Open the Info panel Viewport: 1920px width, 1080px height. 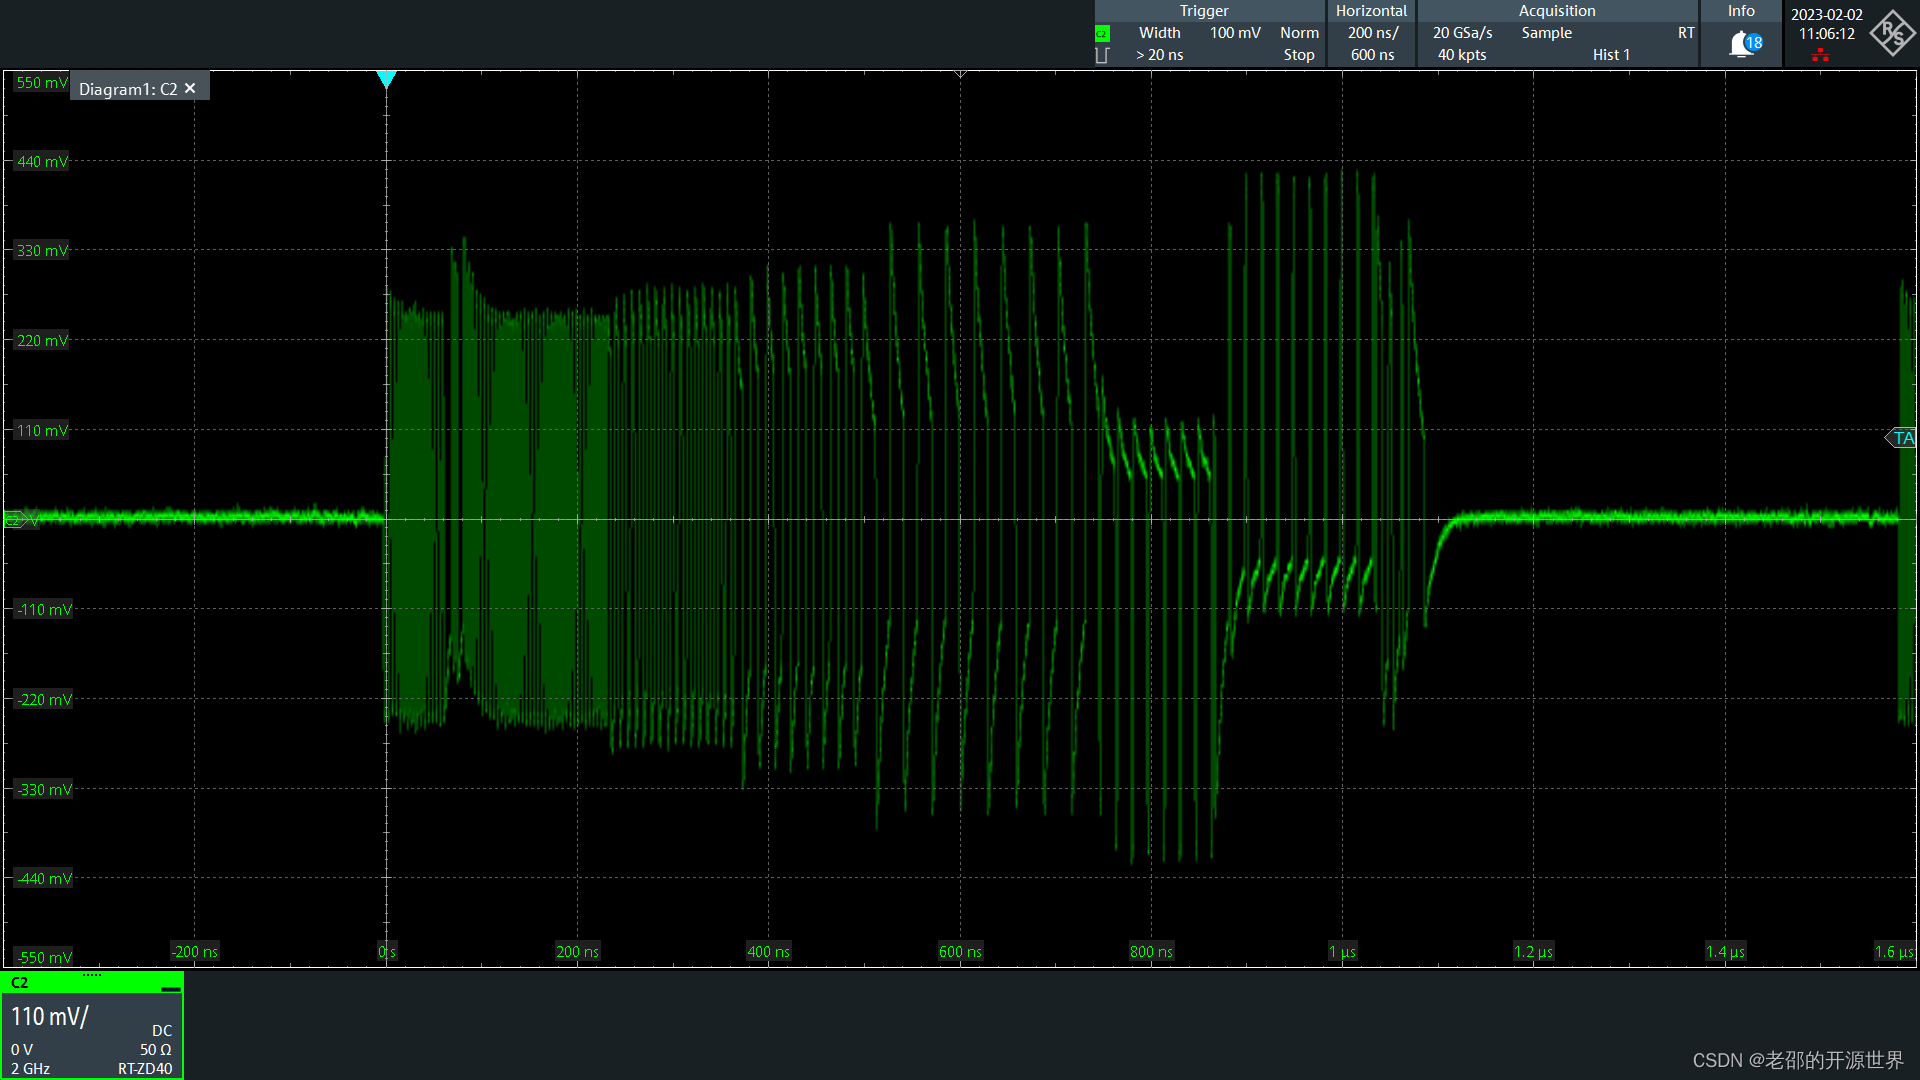point(1741,11)
